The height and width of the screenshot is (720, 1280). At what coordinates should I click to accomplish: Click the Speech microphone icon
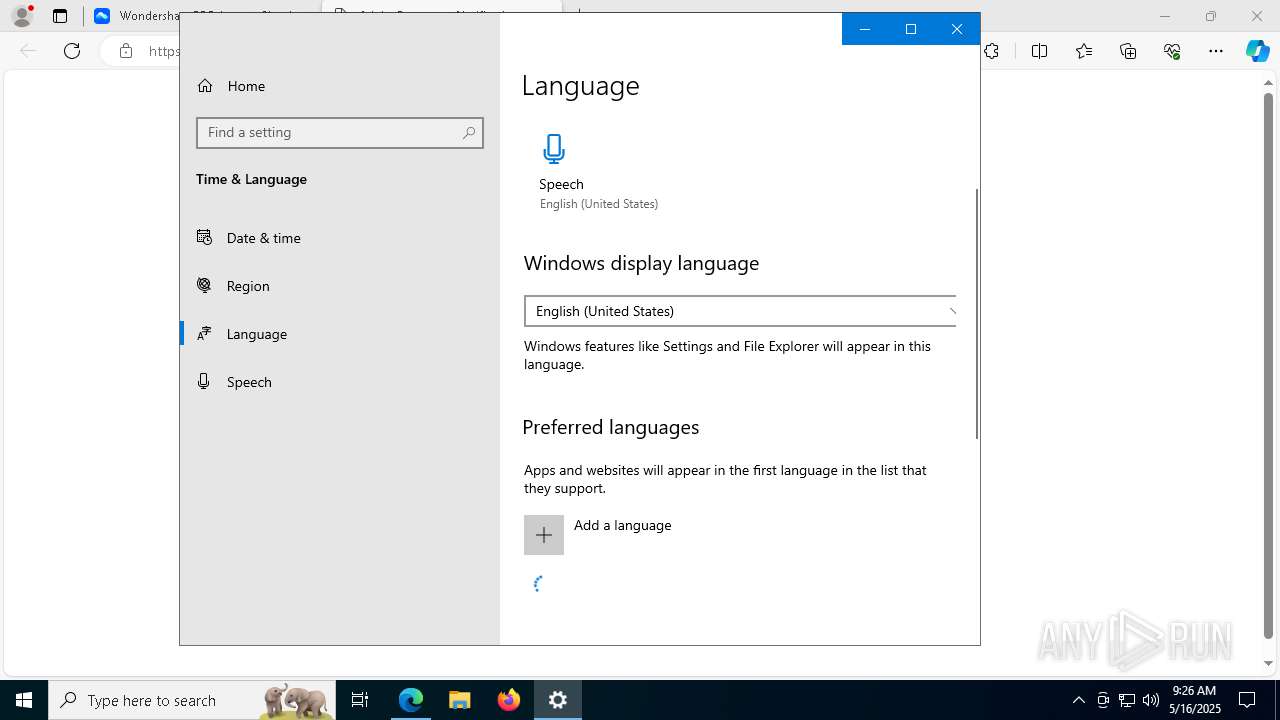coord(554,149)
